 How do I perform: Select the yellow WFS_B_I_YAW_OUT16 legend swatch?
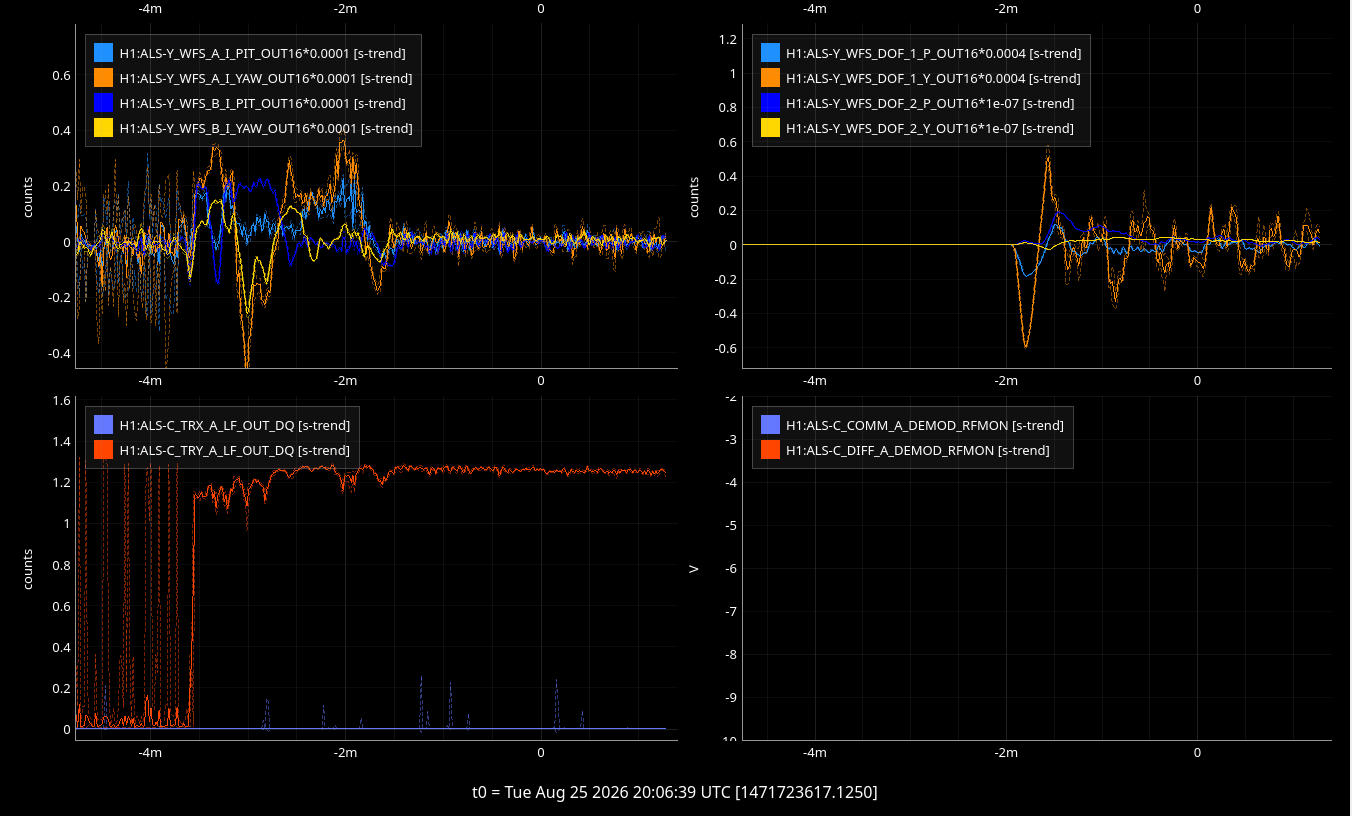coord(103,127)
